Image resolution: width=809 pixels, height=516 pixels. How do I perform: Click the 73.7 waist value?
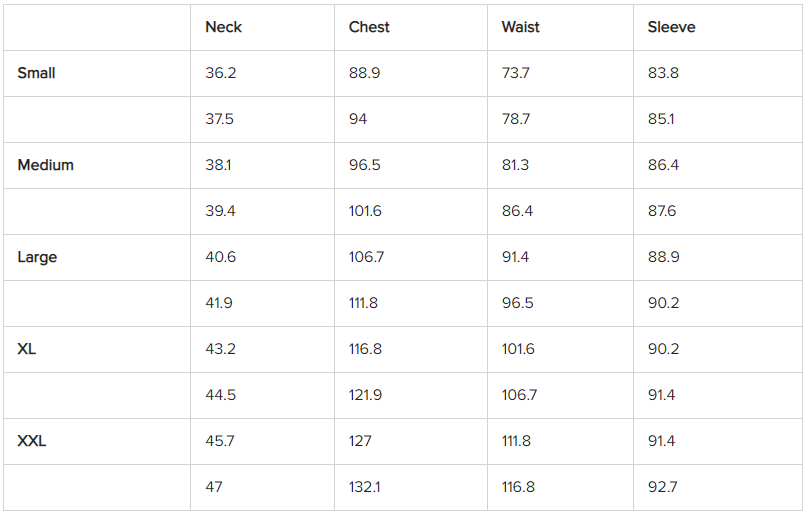tap(516, 73)
